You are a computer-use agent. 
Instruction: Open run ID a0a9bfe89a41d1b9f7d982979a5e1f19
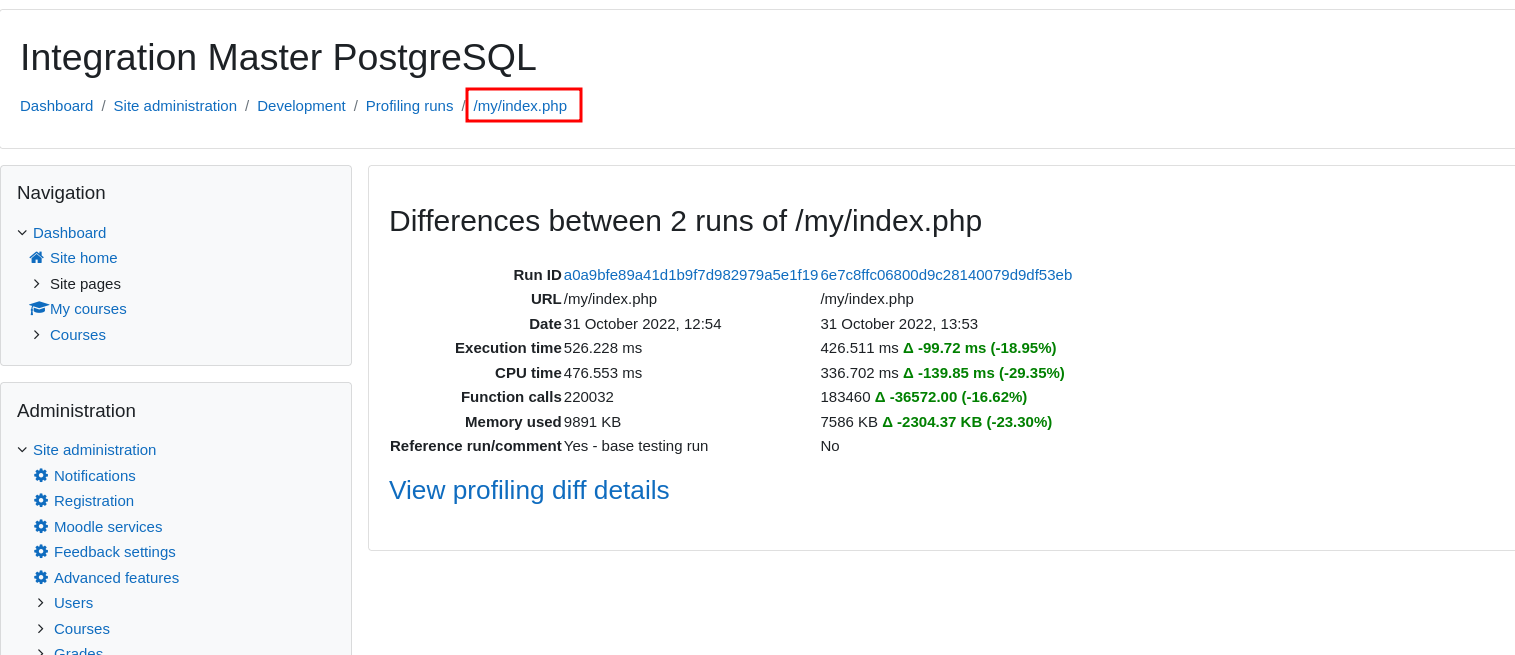pyautogui.click(x=691, y=275)
